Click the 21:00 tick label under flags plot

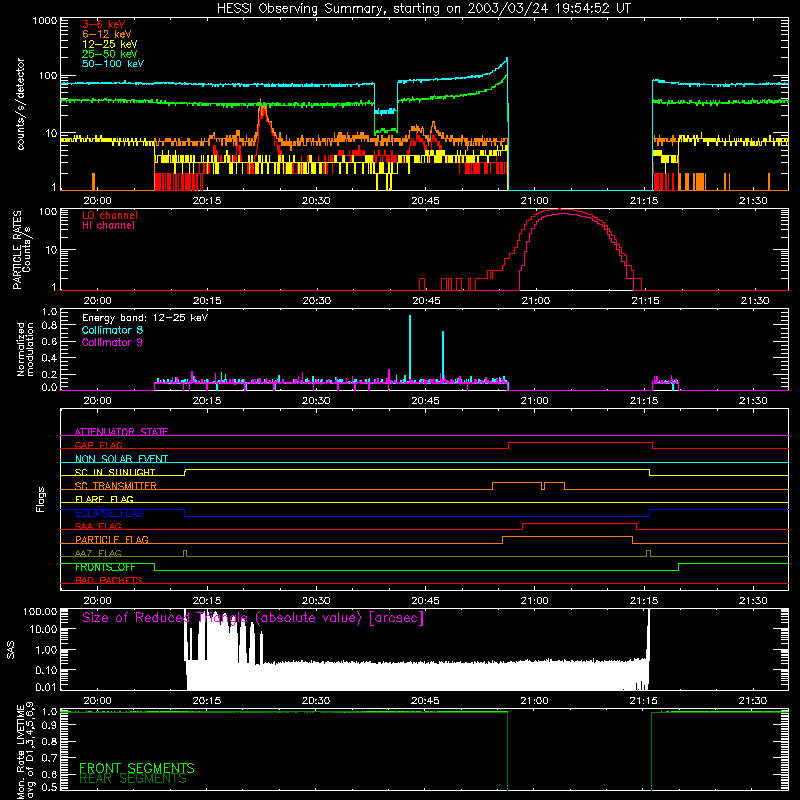[535, 601]
